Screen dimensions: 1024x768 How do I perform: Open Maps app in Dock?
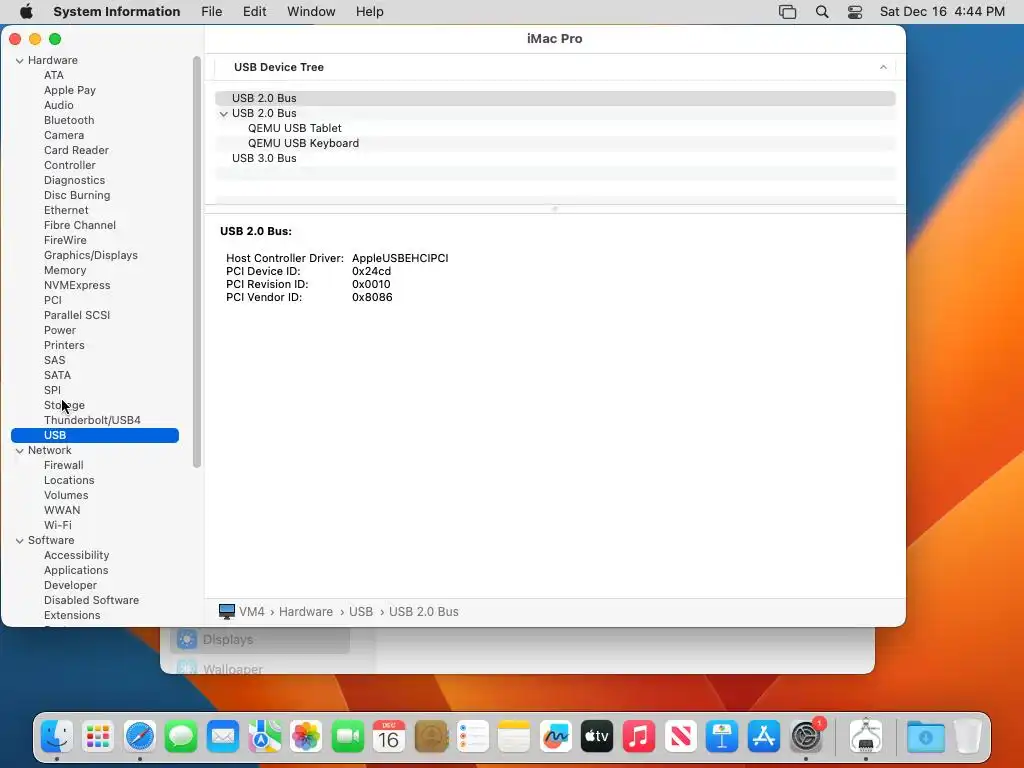pos(264,737)
